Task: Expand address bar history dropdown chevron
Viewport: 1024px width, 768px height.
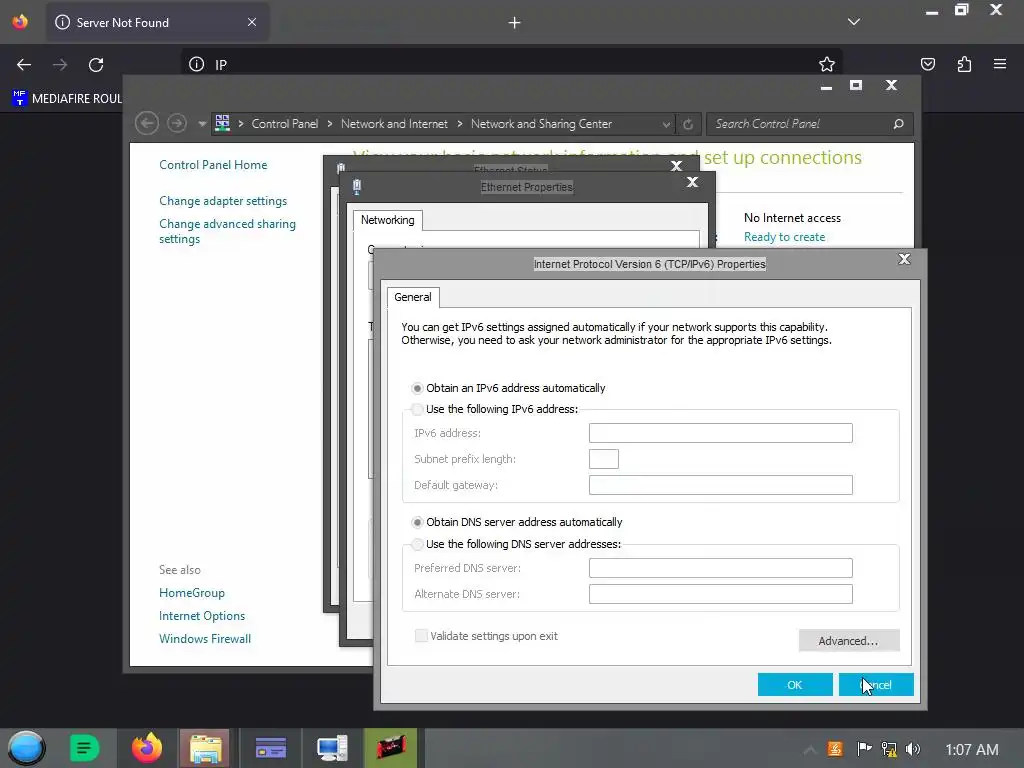Action: pos(666,124)
